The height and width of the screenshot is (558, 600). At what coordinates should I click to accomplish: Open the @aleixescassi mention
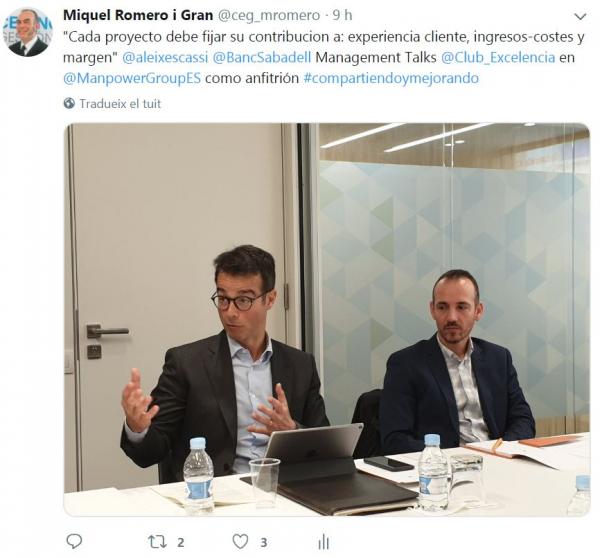tap(165, 57)
